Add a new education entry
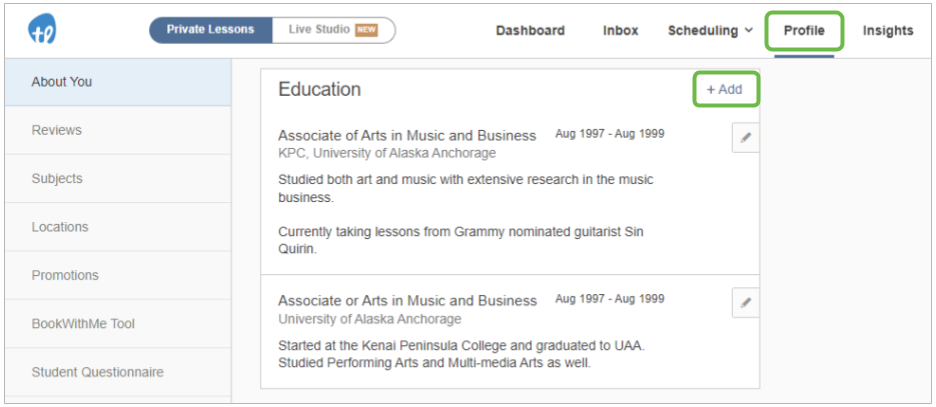The width and height of the screenshot is (936, 407). (x=725, y=90)
